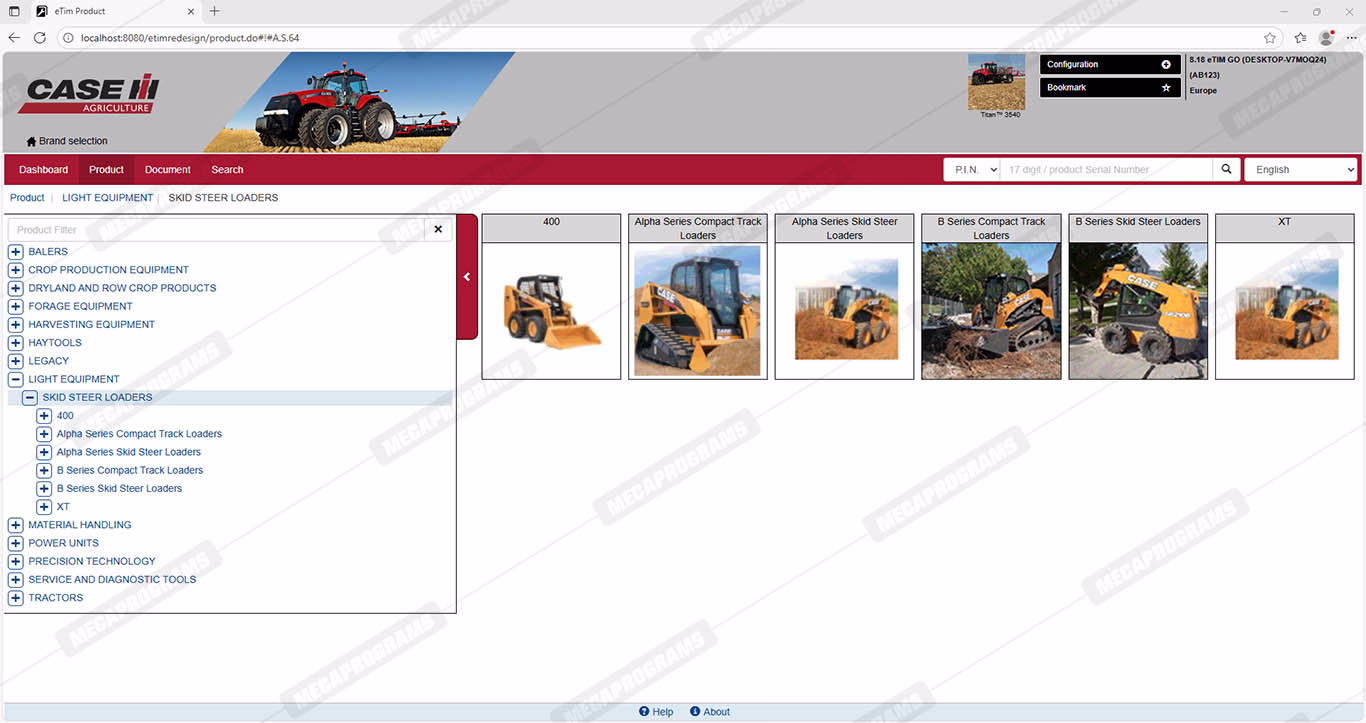Open the Document tab
The width and height of the screenshot is (1366, 723).
coord(167,170)
